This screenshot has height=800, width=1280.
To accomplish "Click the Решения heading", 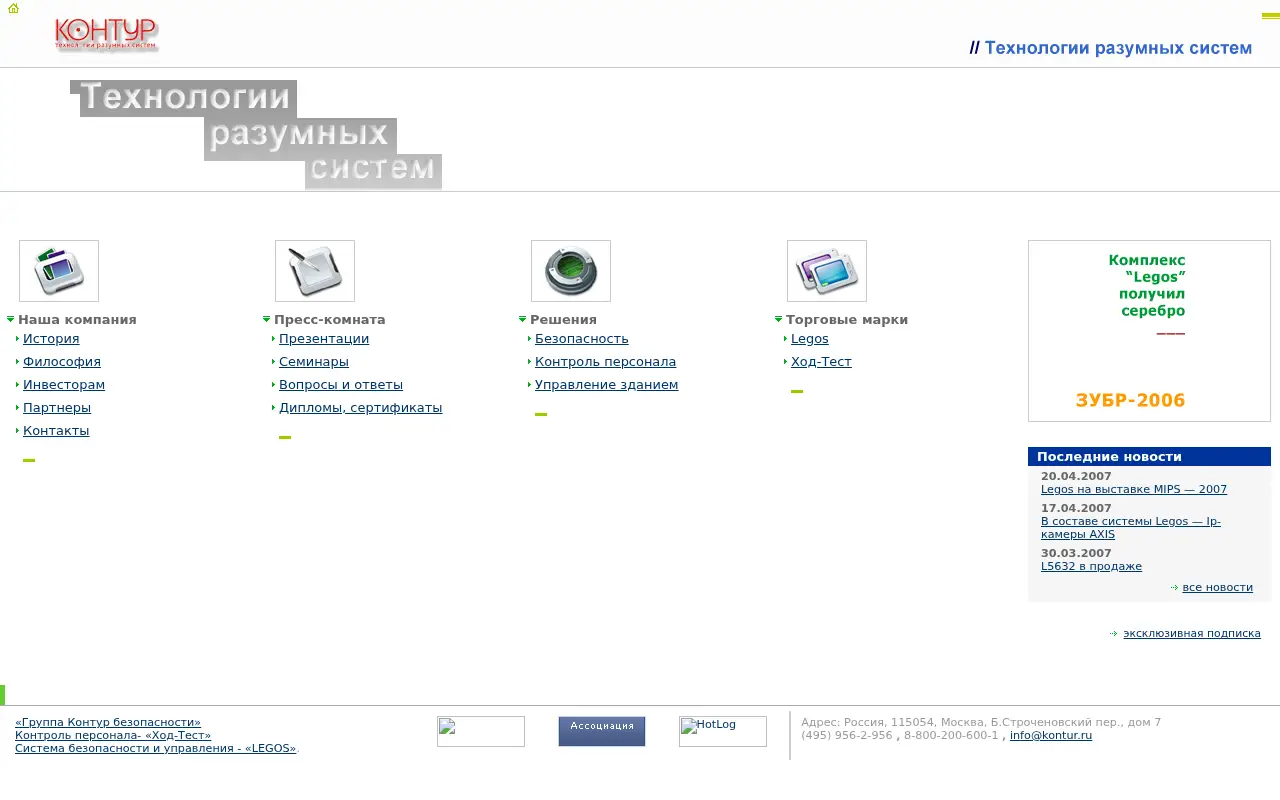I will pyautogui.click(x=563, y=320).
